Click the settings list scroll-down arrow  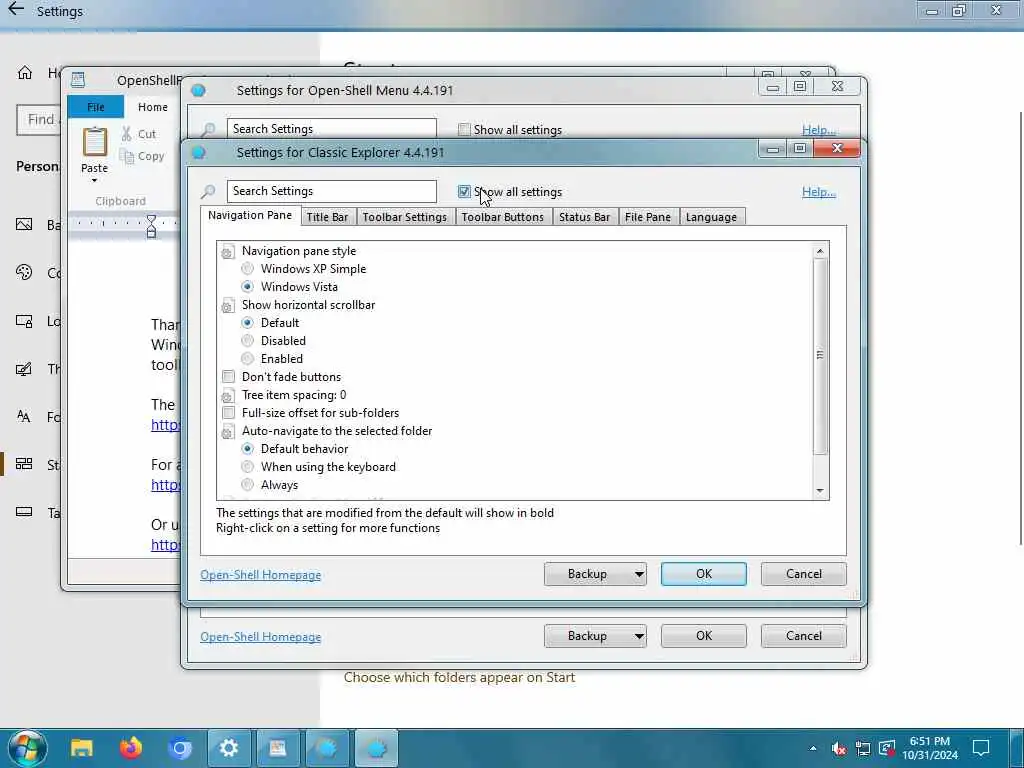point(820,491)
